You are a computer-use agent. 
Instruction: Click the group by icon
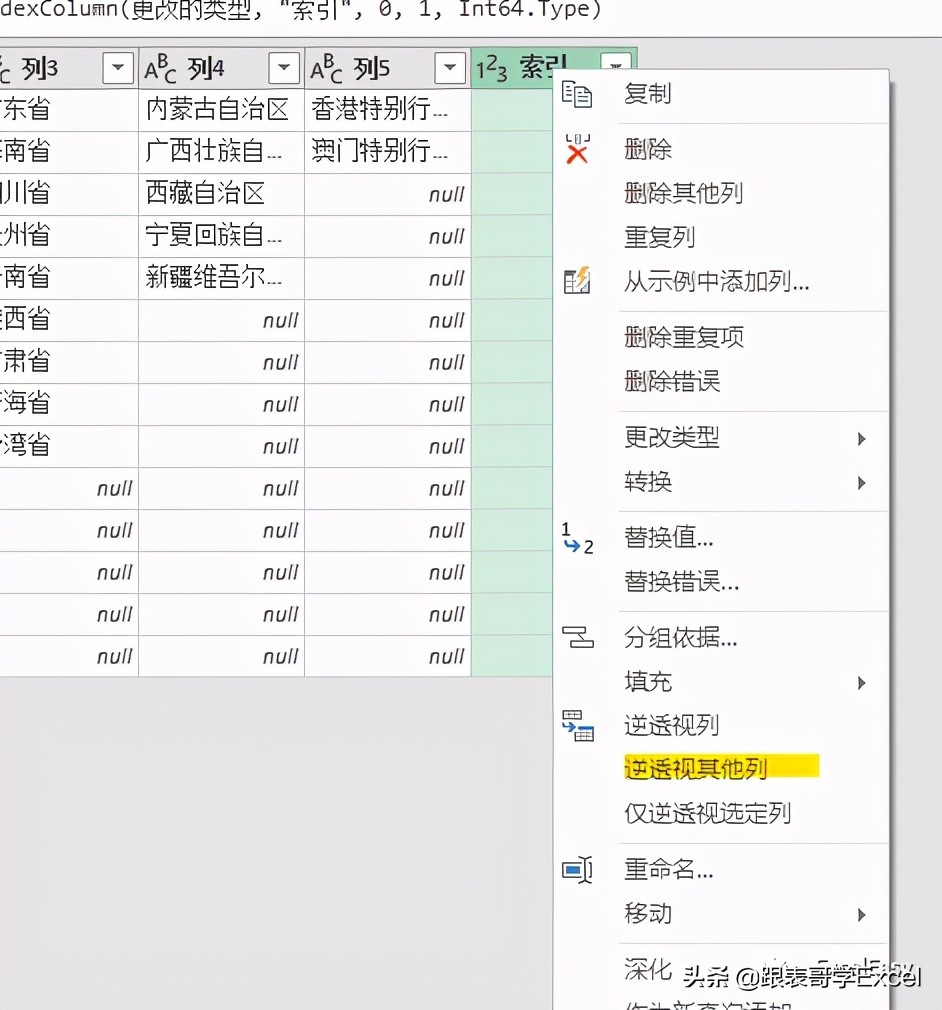click(x=577, y=637)
